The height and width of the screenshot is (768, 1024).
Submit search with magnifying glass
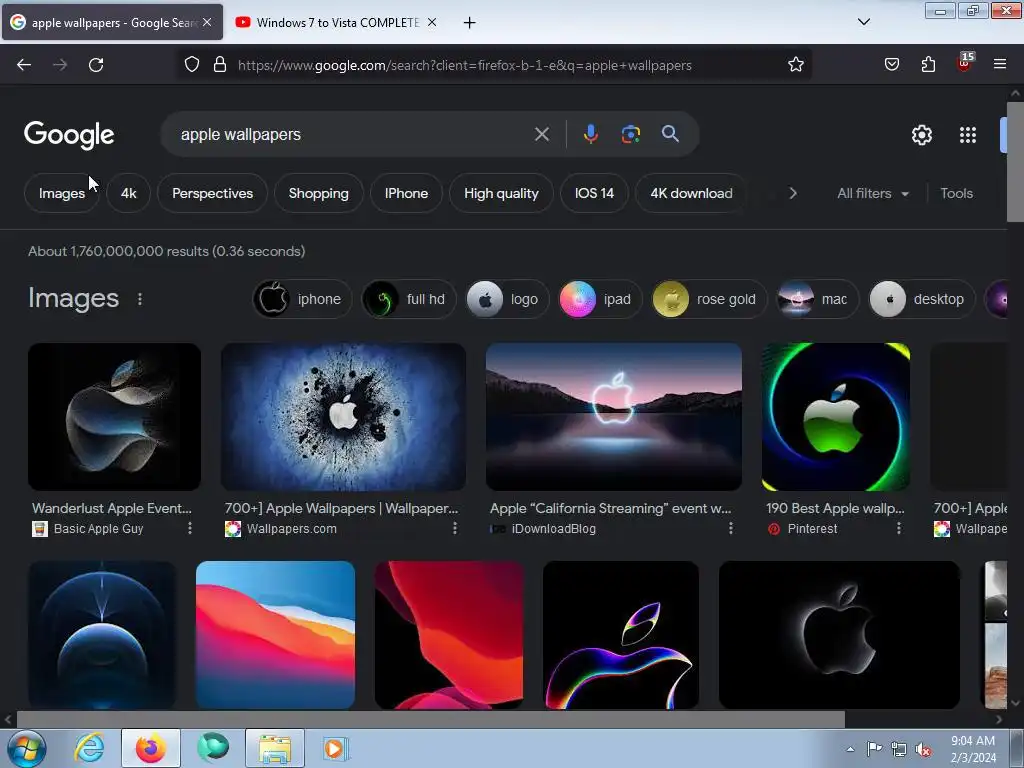[x=670, y=134]
